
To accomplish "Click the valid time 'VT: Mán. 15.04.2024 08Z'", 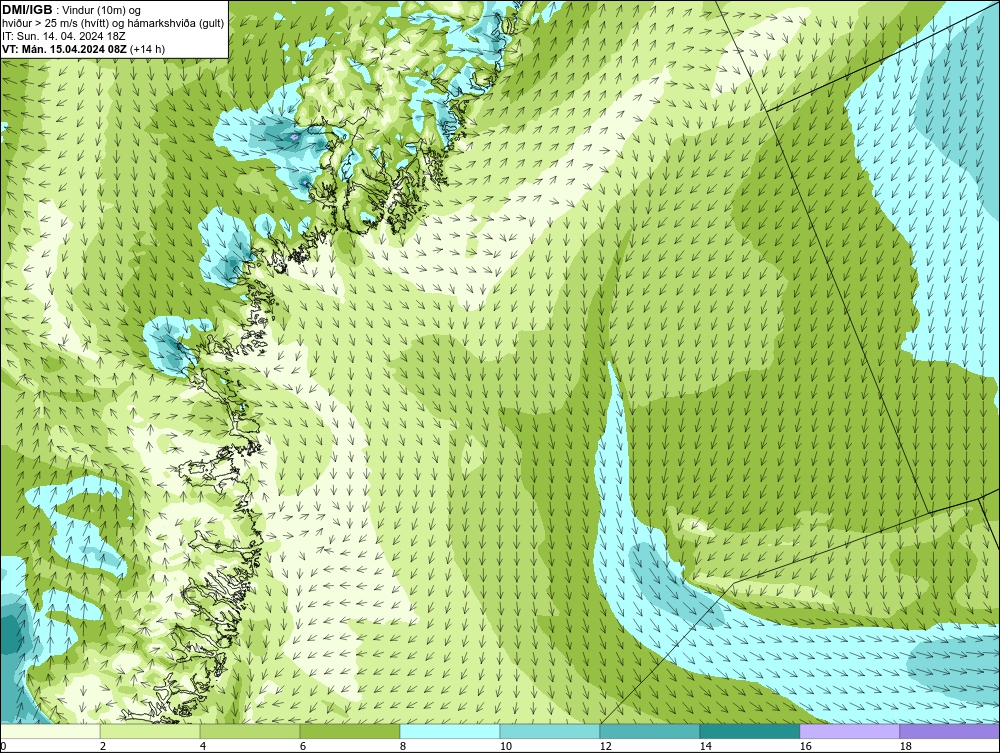I will pyautogui.click(x=64, y=49).
